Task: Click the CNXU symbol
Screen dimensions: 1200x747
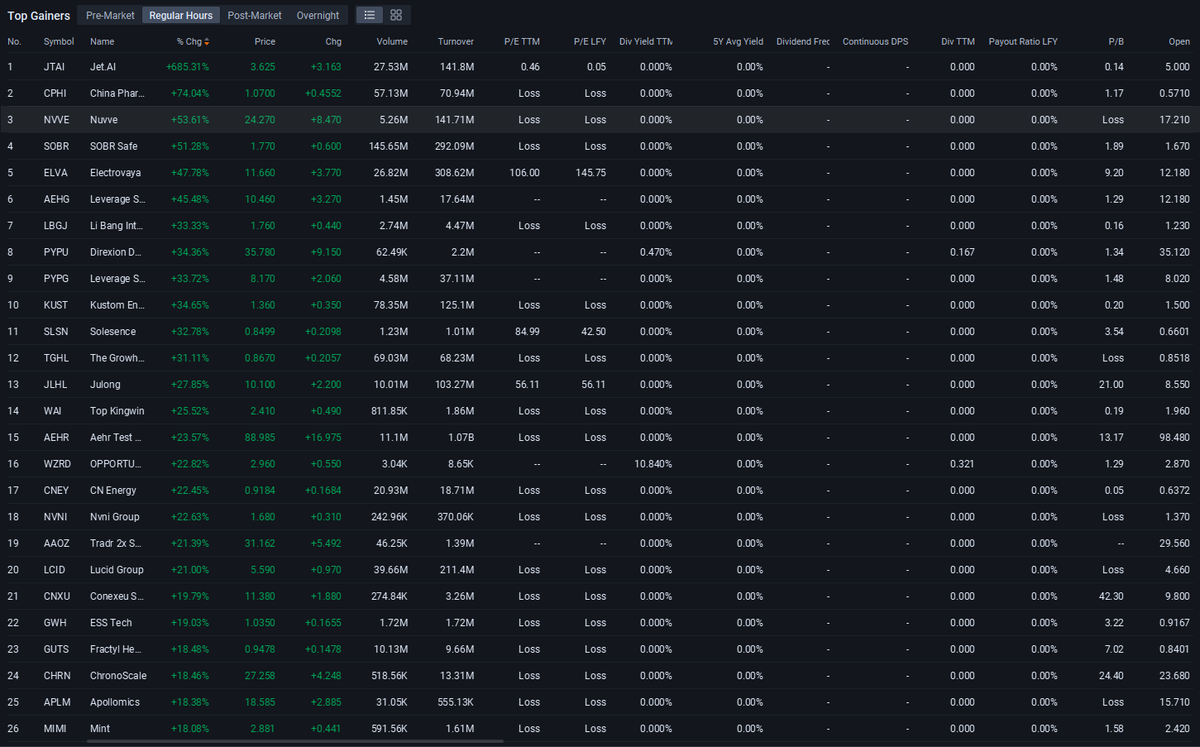Action: click(x=57, y=596)
